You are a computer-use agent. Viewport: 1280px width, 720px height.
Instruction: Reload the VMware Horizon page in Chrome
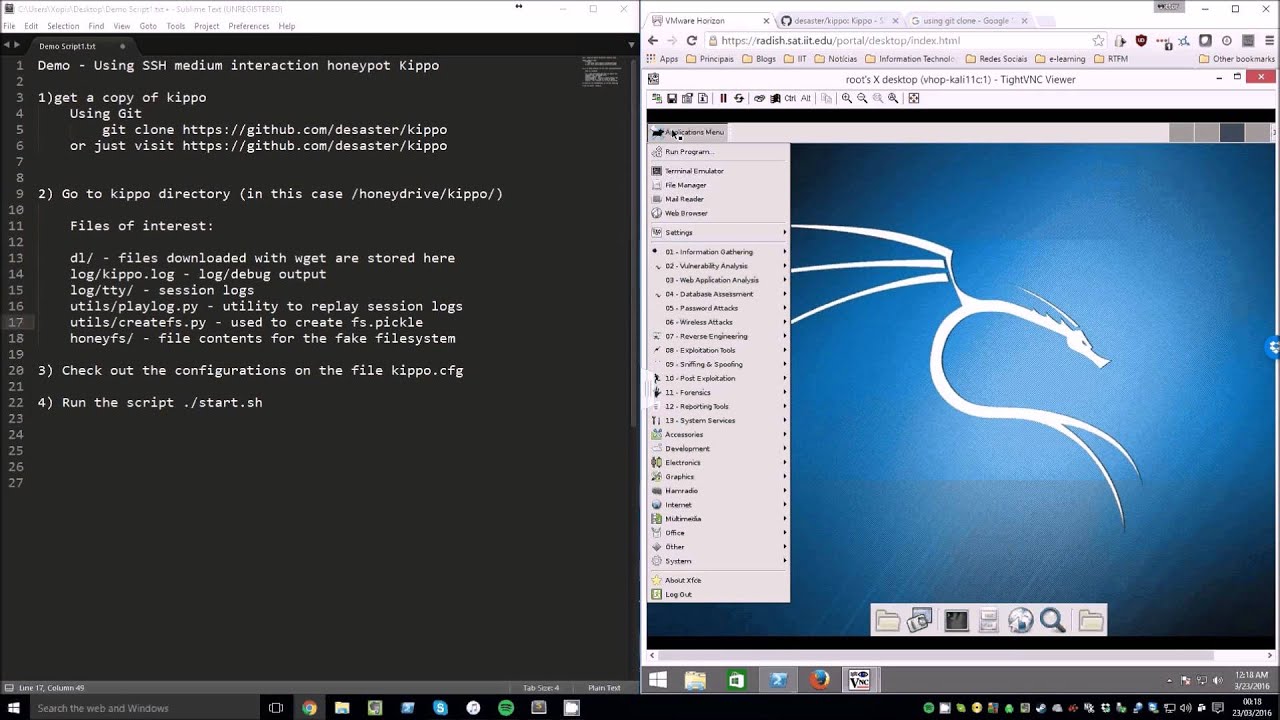click(x=691, y=41)
